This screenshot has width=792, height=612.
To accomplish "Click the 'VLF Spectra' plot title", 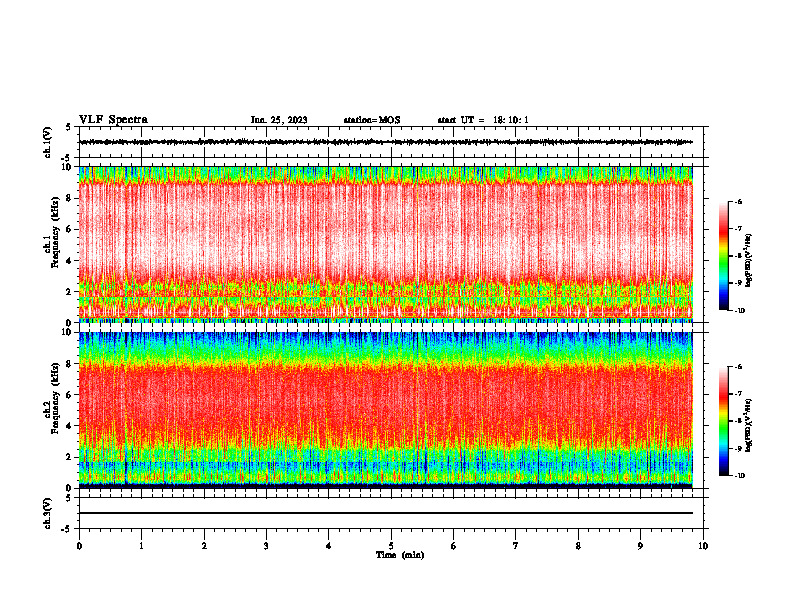I will [113, 120].
